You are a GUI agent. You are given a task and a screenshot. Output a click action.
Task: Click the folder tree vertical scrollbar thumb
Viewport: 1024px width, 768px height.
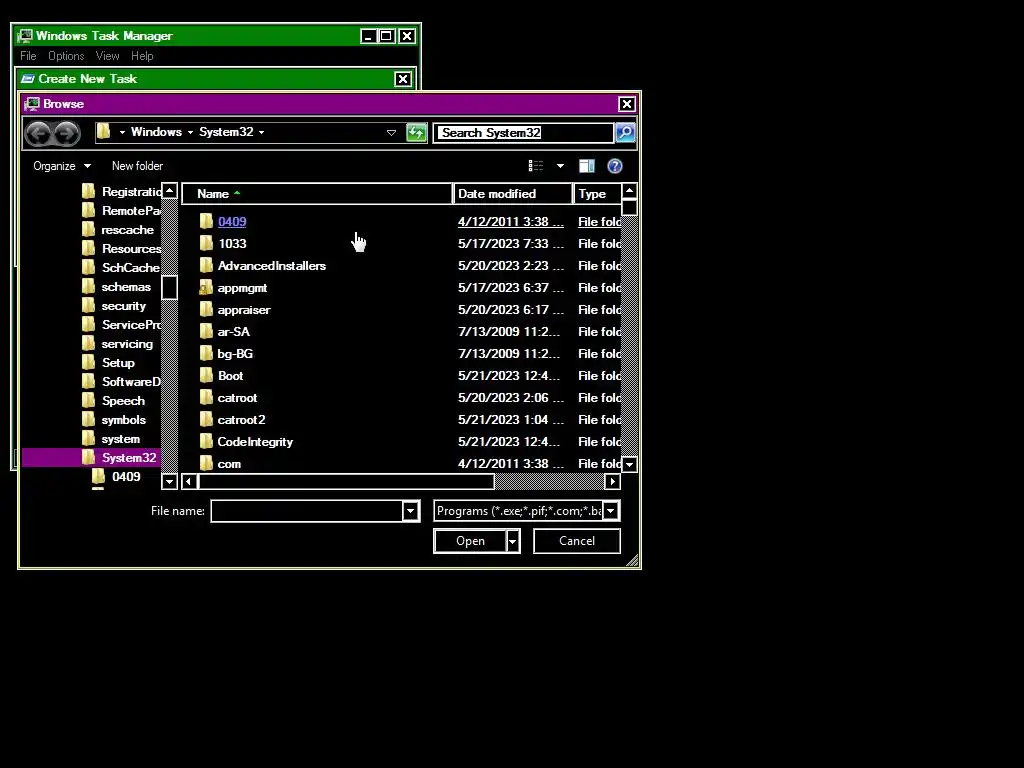pos(169,287)
